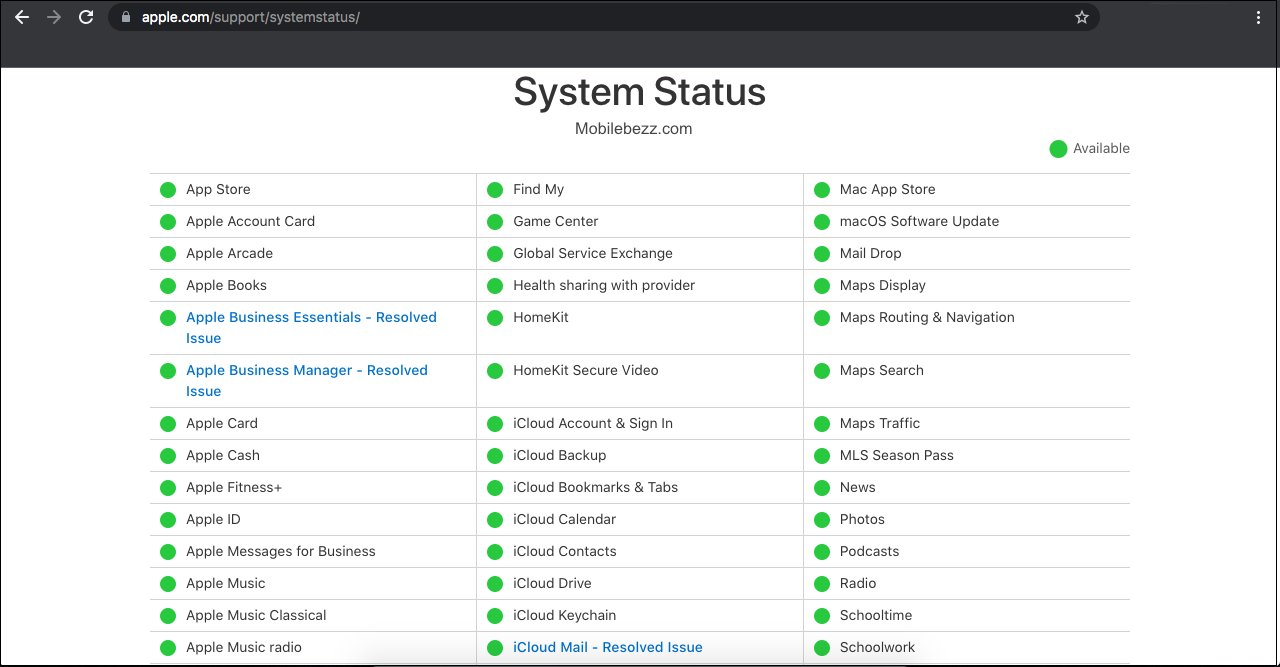Image resolution: width=1280 pixels, height=667 pixels.
Task: Click the status dot beside Apple Card
Action: [168, 424]
